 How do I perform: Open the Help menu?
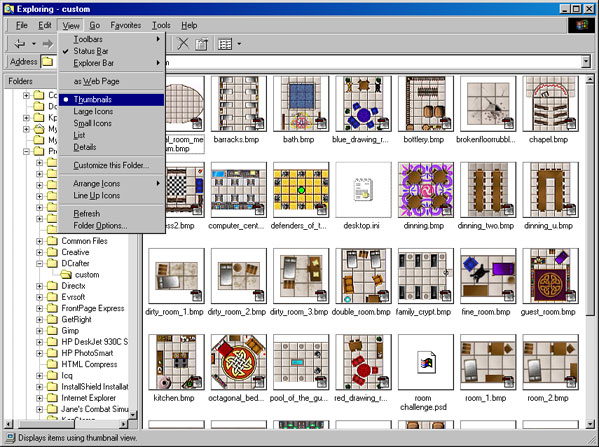[x=189, y=26]
